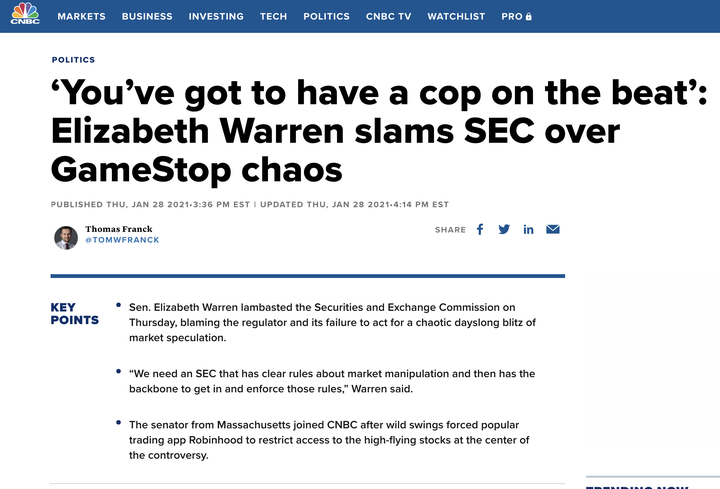Viewport: 720px width, 489px height.
Task: Click Thomas Franck's author photo
Action: 65,237
